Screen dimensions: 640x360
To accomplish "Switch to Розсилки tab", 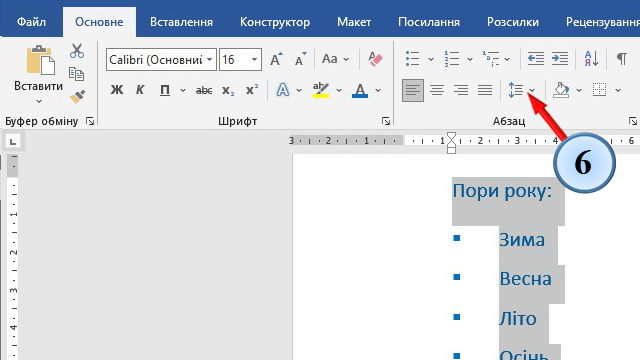I will tap(513, 22).
